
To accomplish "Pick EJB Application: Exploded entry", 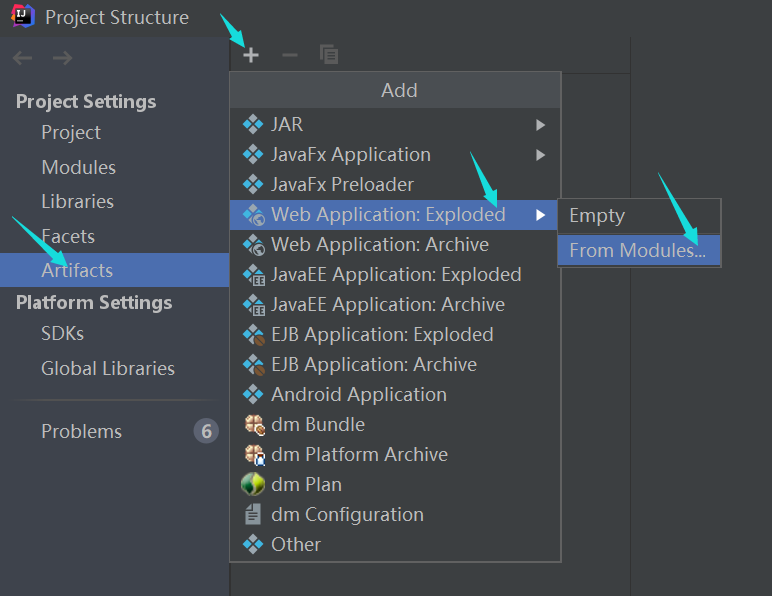I will coord(395,335).
